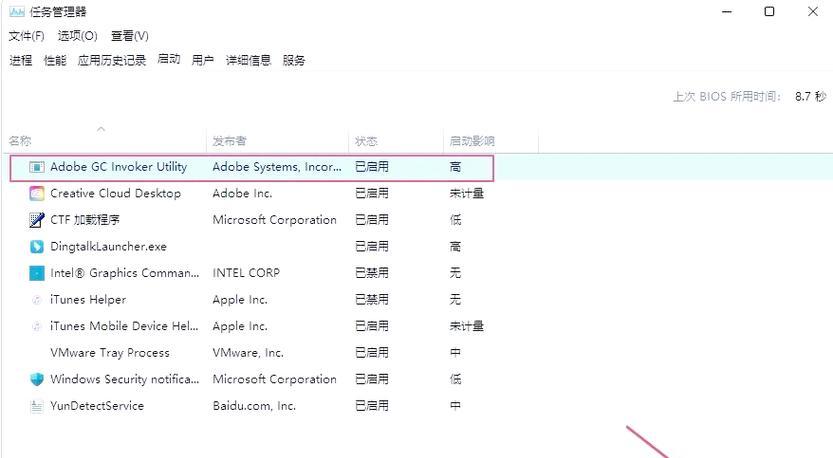833x458 pixels.
Task: Maximize the Task Manager window
Action: [769, 12]
